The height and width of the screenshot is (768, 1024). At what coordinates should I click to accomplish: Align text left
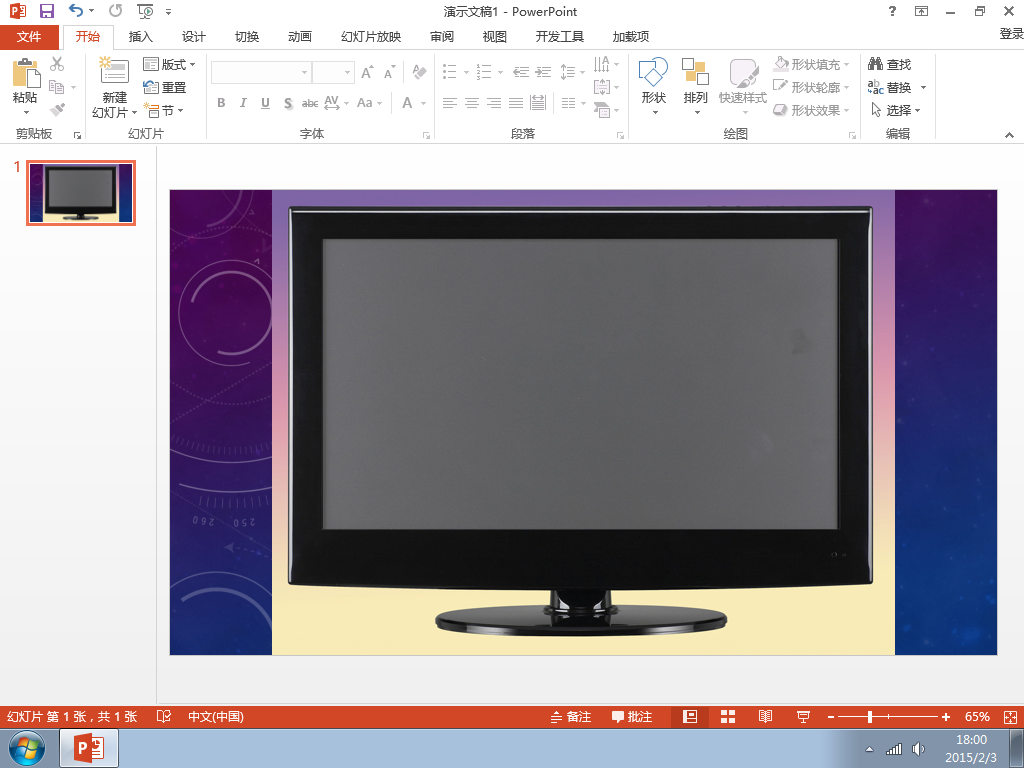click(x=449, y=103)
